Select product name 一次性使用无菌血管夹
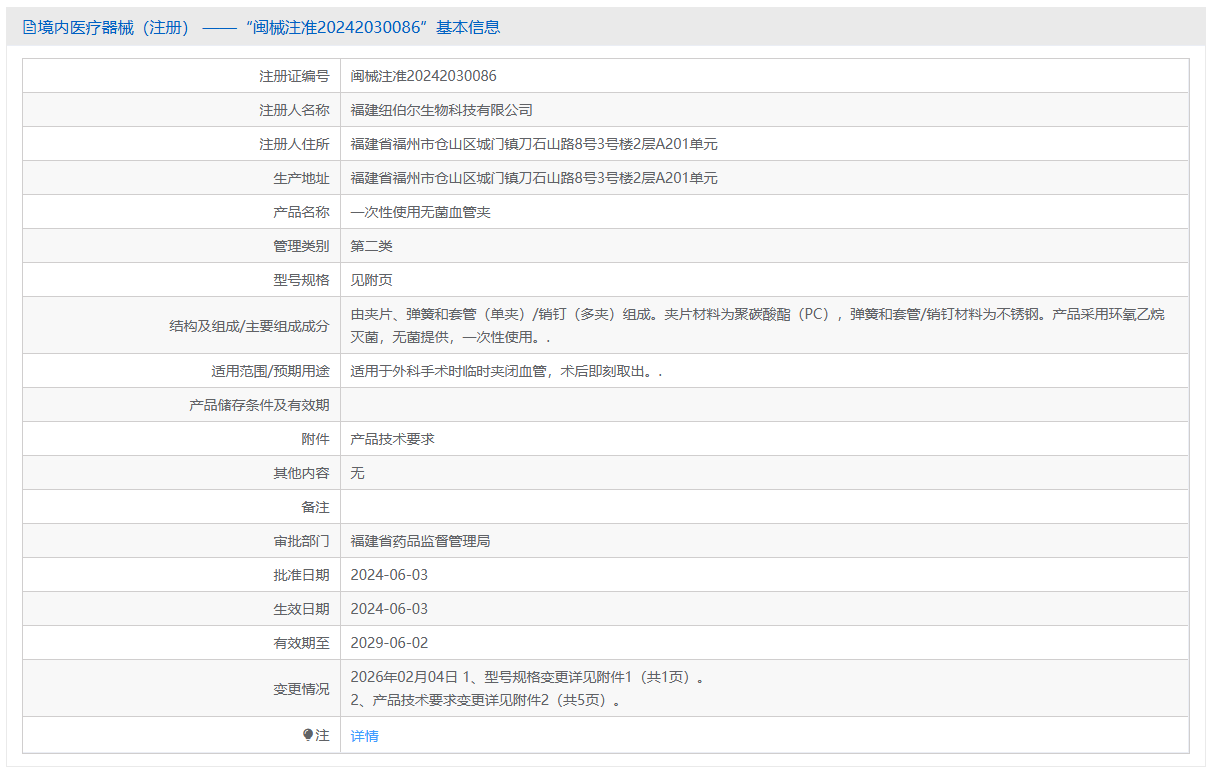 (x=421, y=212)
